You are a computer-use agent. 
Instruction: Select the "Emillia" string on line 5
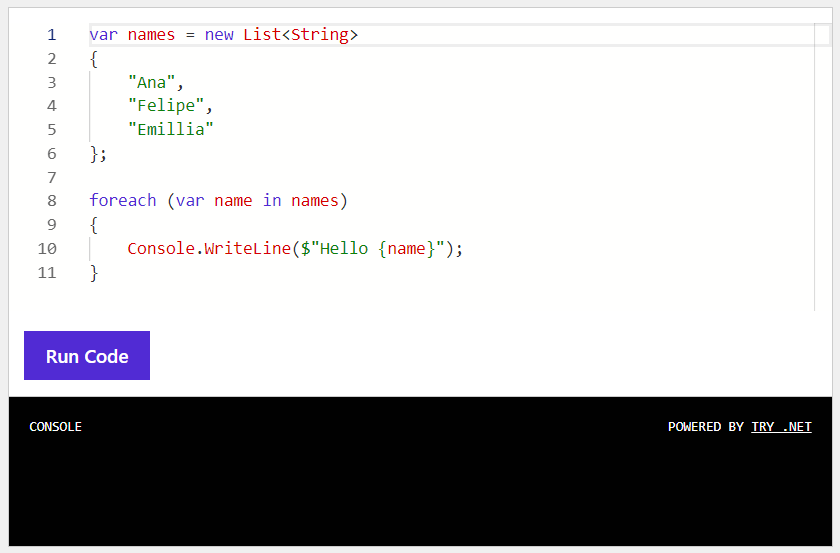click(x=170, y=129)
